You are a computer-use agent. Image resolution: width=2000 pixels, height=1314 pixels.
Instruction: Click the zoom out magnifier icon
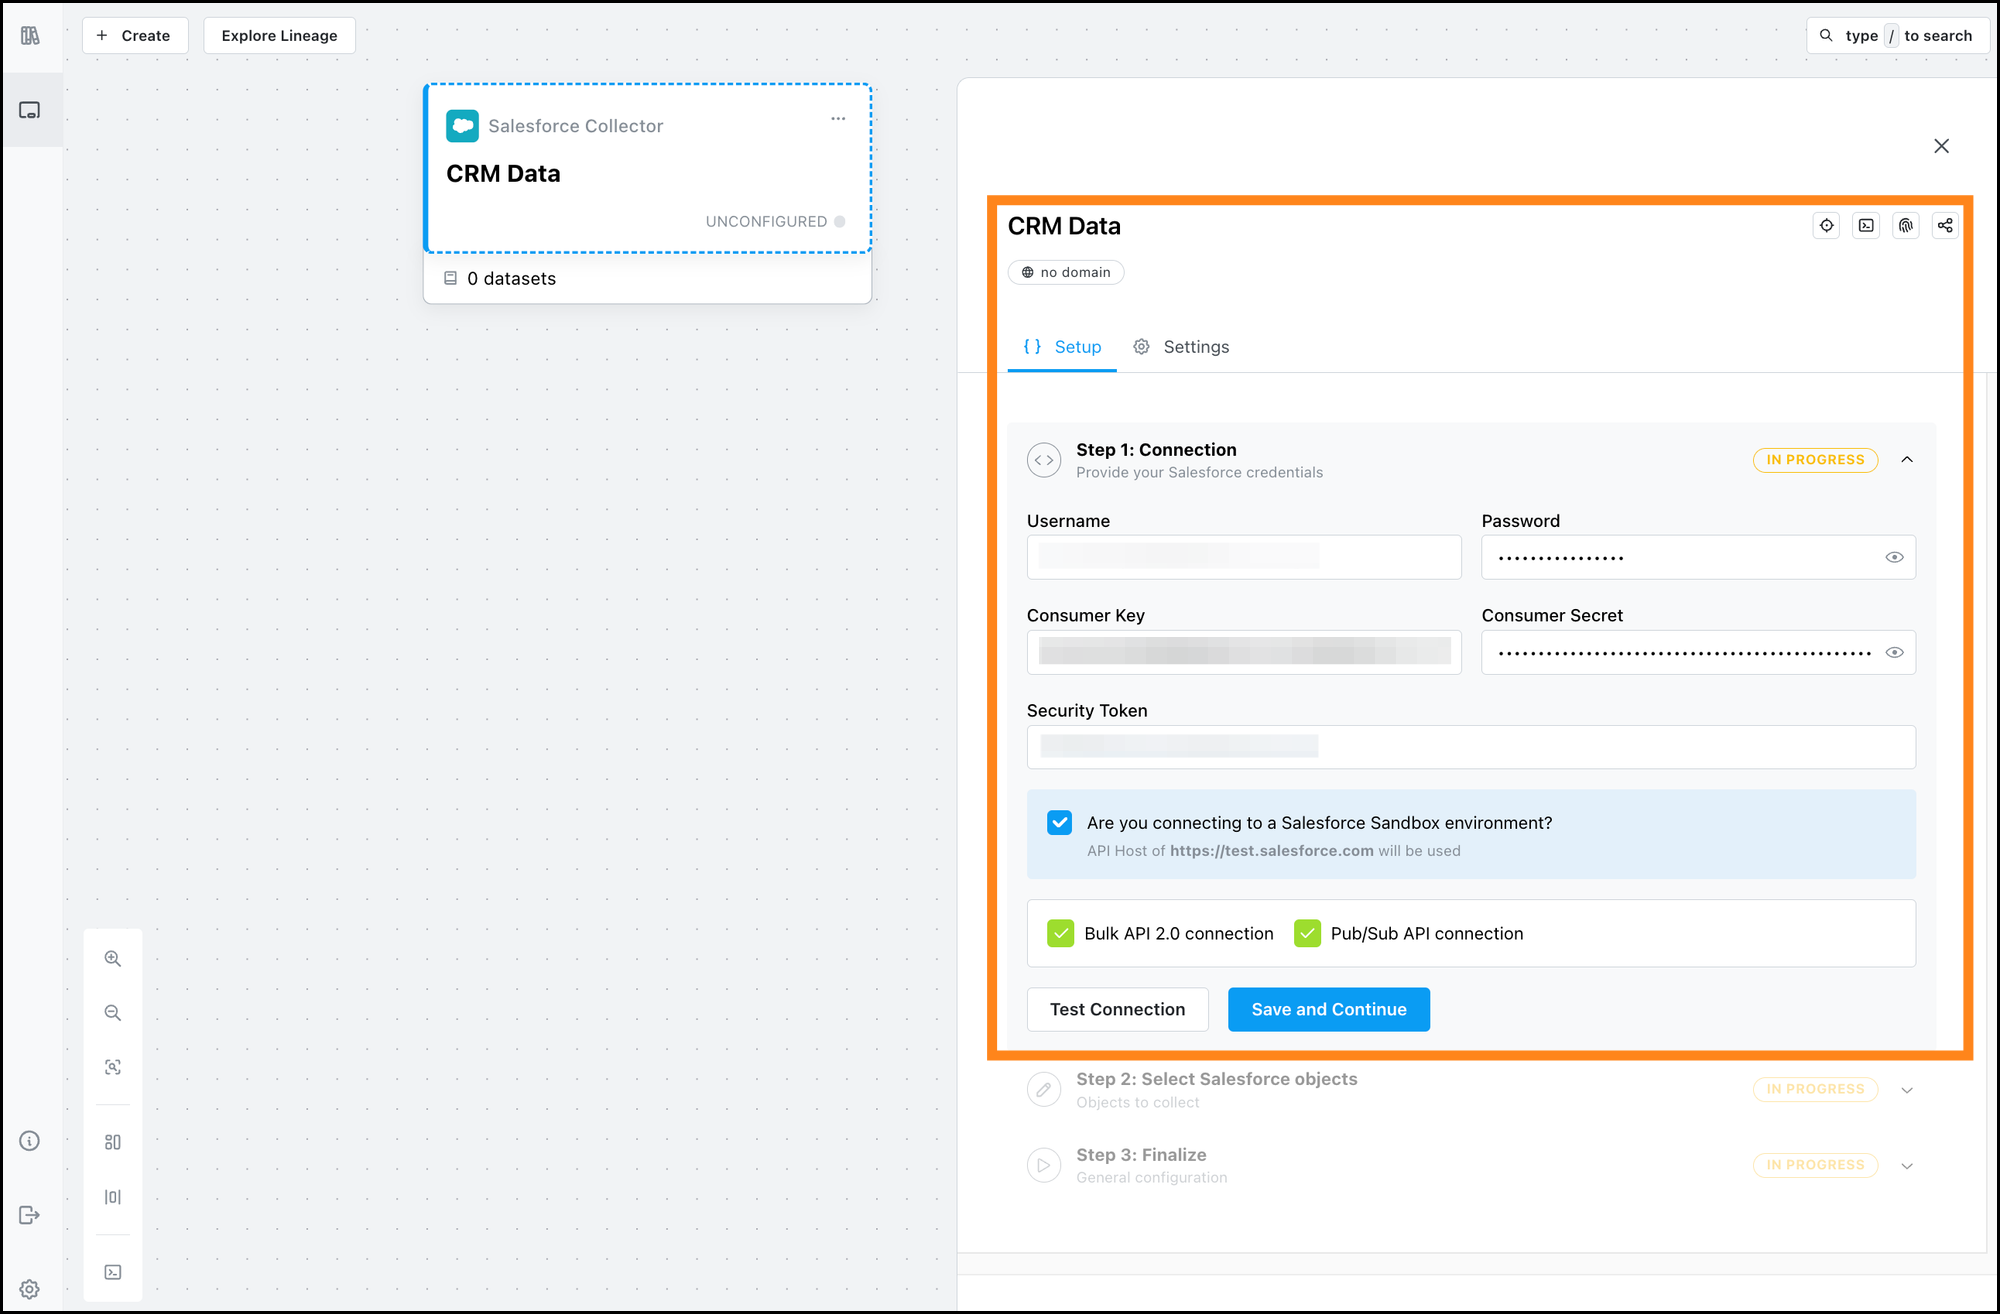tap(113, 1012)
